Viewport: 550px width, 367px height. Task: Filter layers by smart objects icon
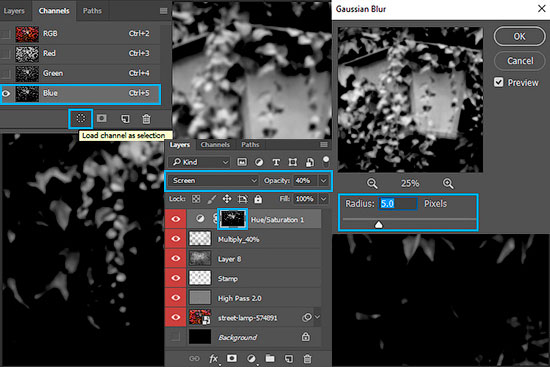coord(309,162)
